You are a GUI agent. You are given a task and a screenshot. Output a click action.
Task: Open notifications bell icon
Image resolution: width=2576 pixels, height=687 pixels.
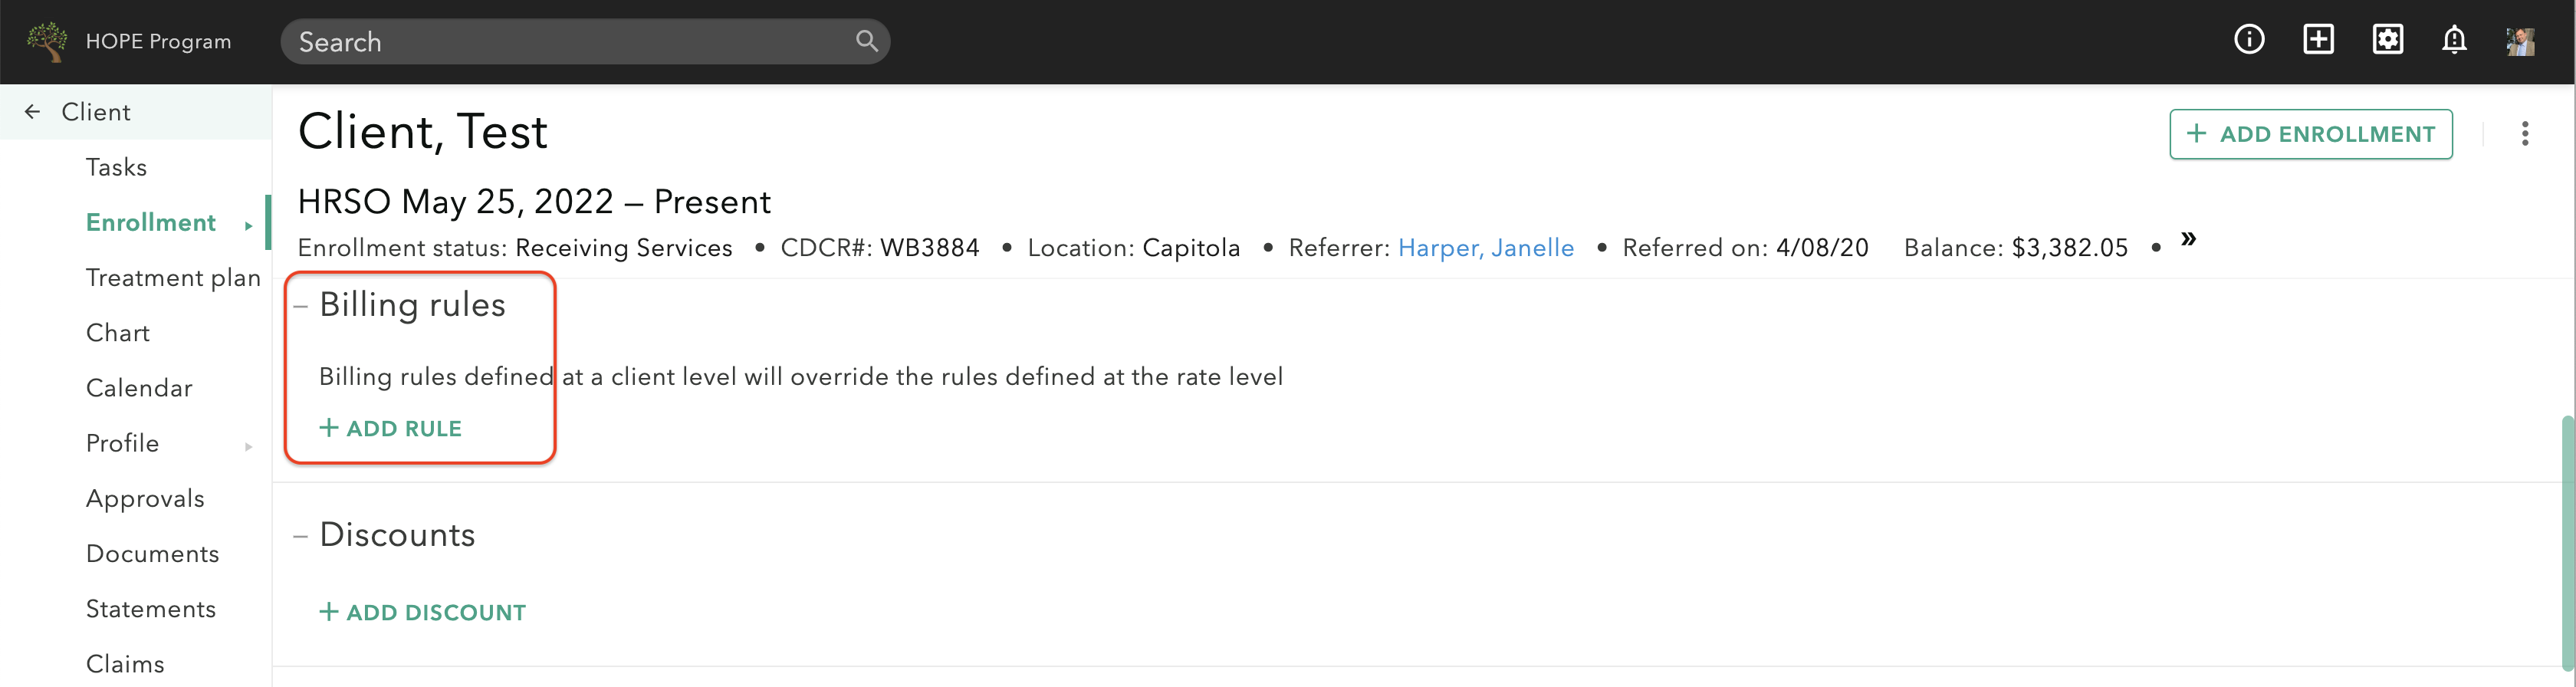point(2454,40)
